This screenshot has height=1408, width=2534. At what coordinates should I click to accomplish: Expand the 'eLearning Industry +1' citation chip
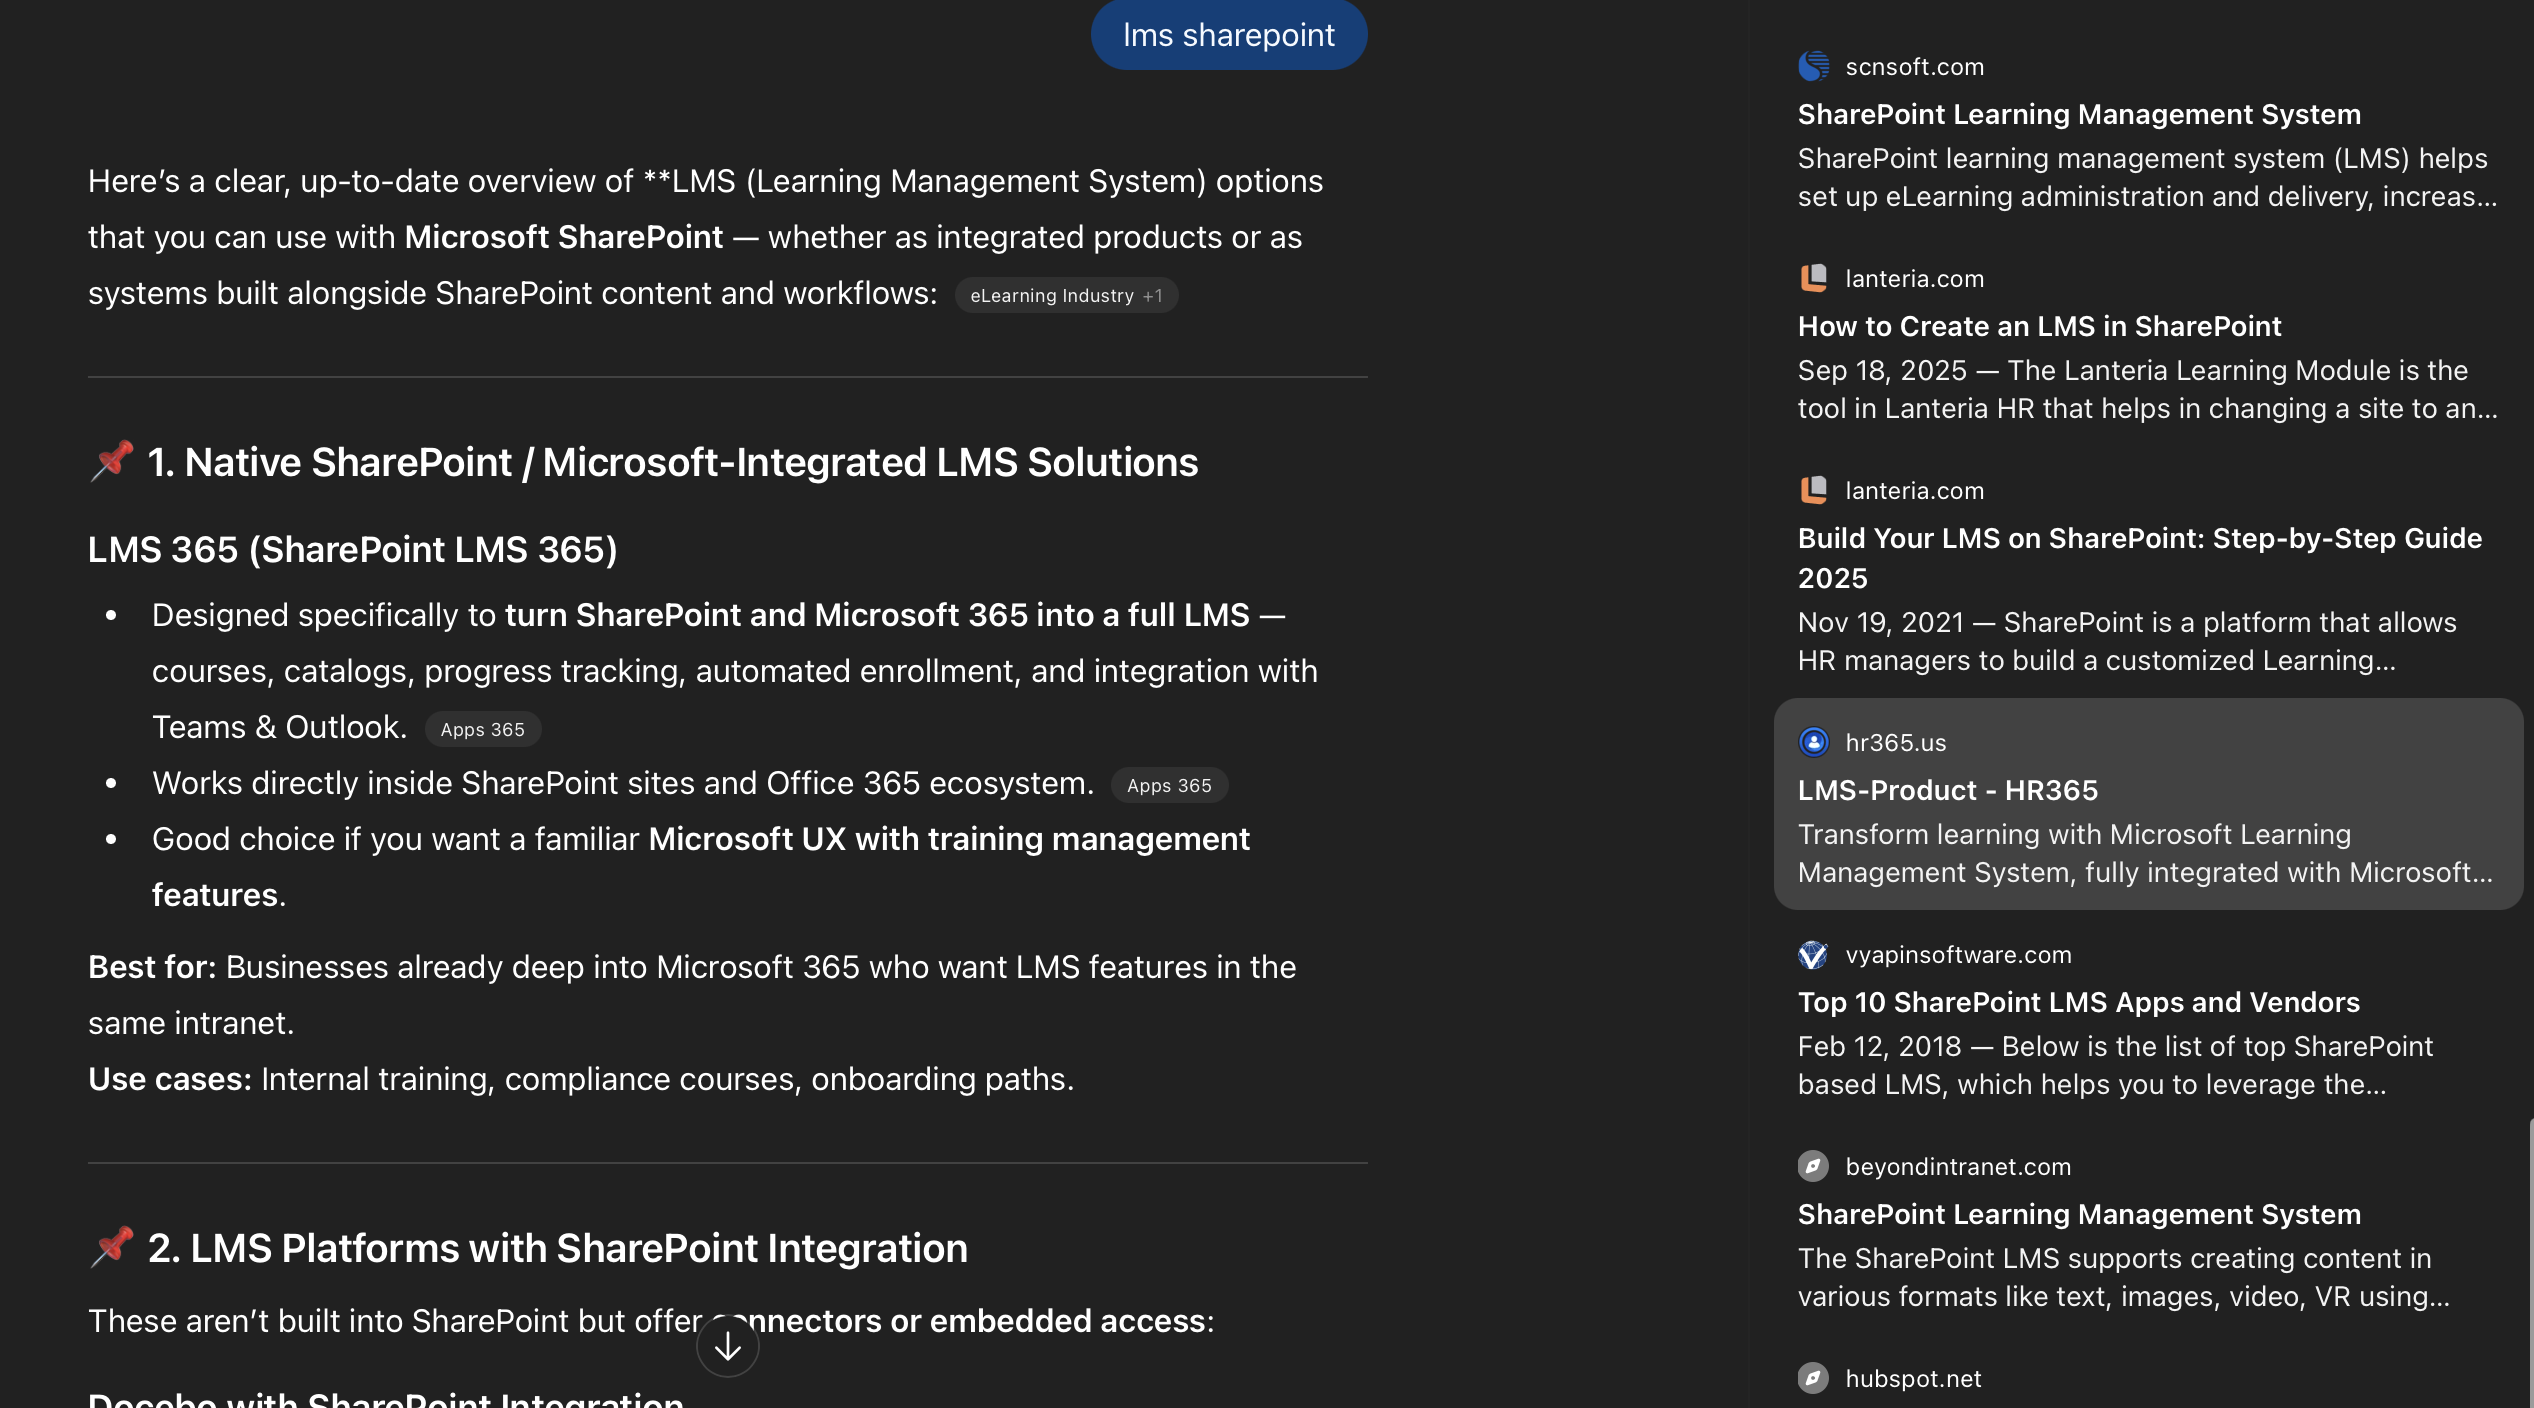[1066, 295]
